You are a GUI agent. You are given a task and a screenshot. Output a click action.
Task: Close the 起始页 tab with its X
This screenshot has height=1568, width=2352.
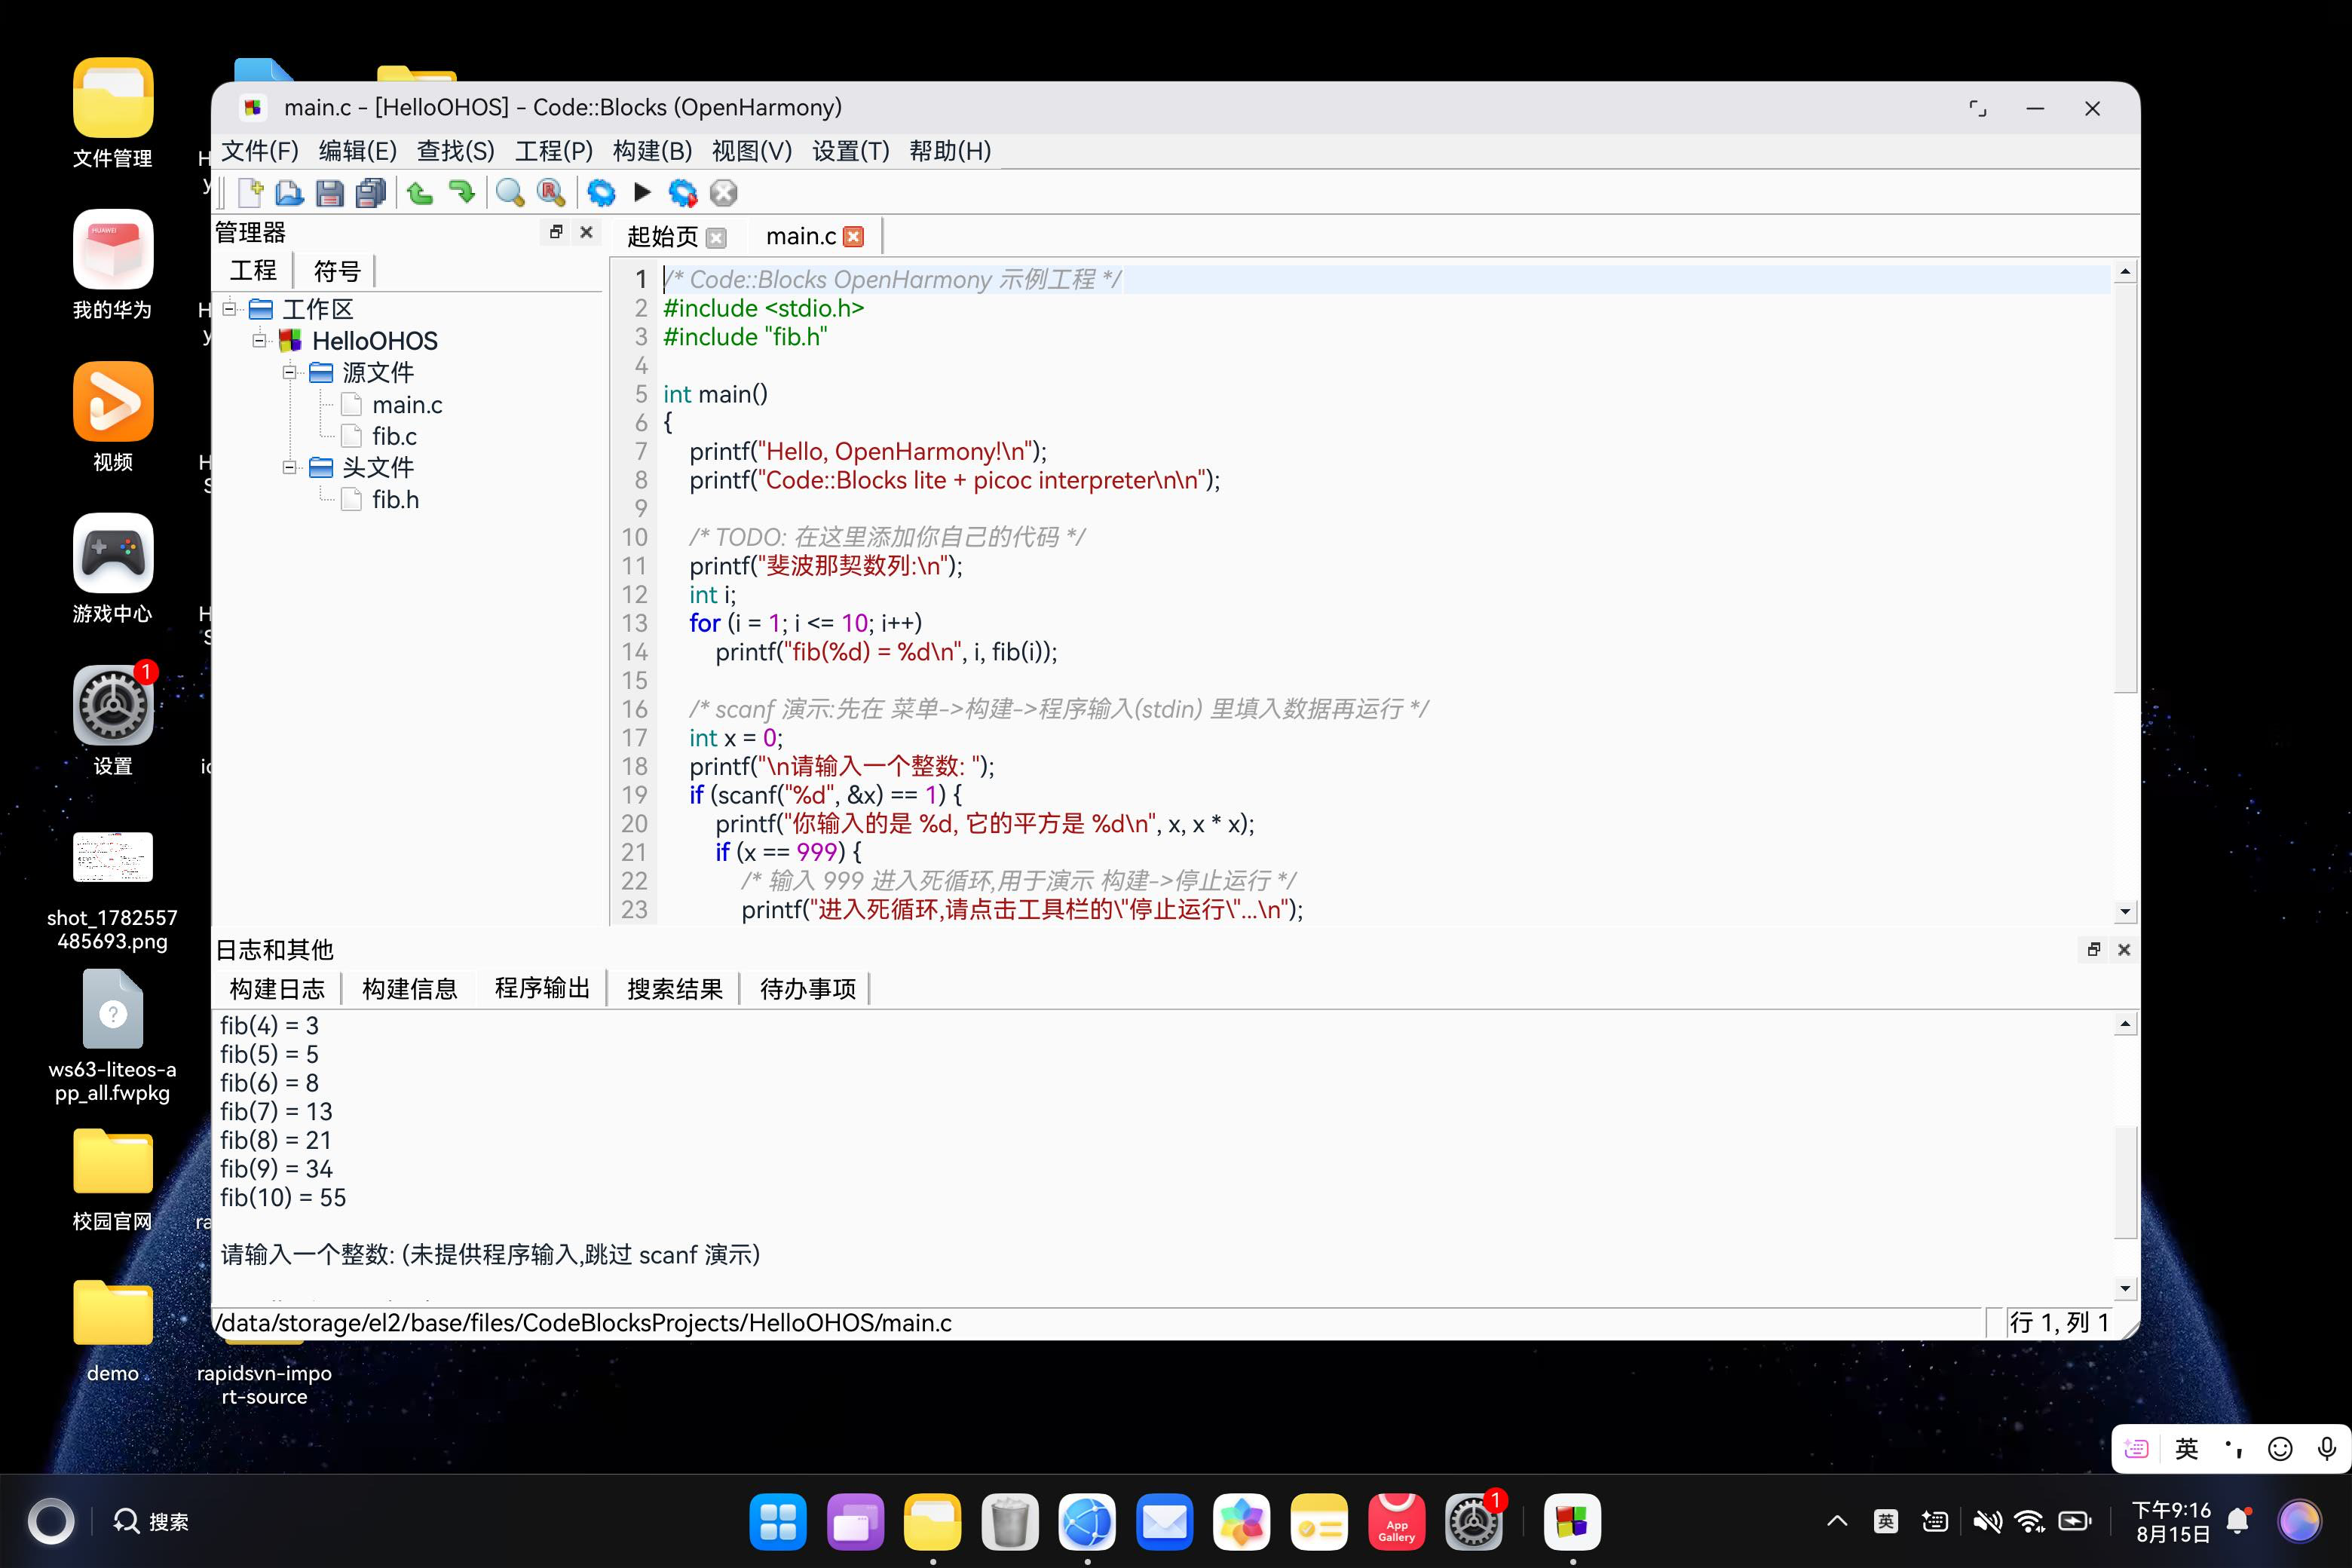point(716,237)
